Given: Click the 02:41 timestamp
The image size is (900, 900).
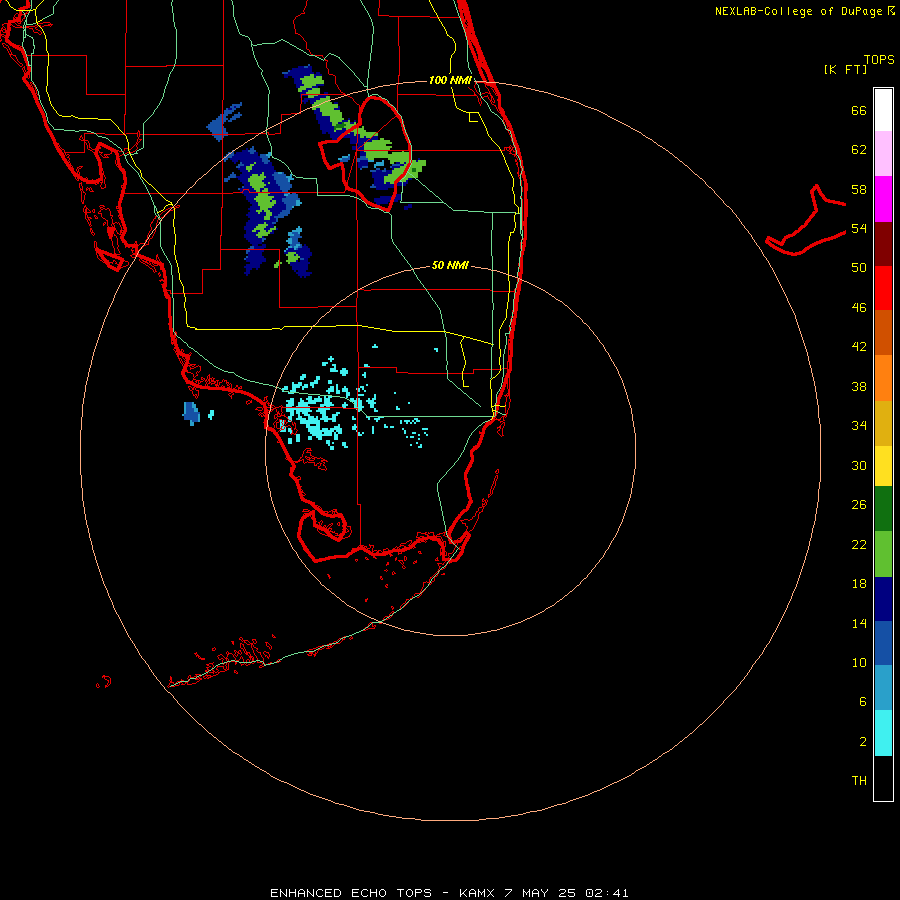Looking at the screenshot, I should coord(607,893).
